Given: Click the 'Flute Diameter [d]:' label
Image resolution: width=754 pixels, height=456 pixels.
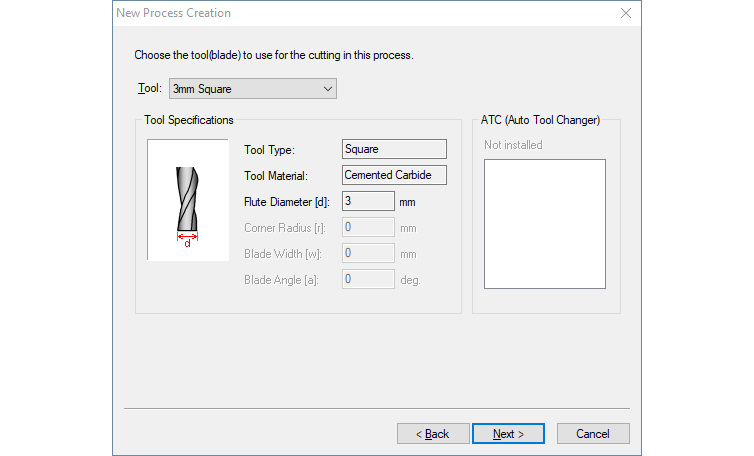Looking at the screenshot, I should [x=286, y=202].
